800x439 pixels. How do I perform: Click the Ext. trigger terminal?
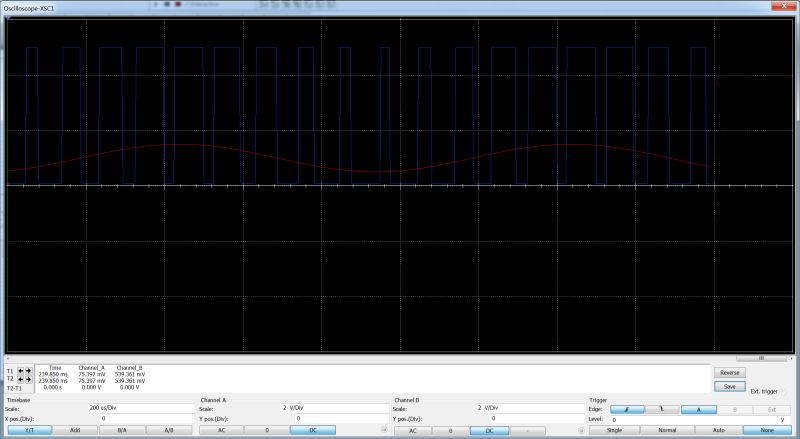[785, 392]
